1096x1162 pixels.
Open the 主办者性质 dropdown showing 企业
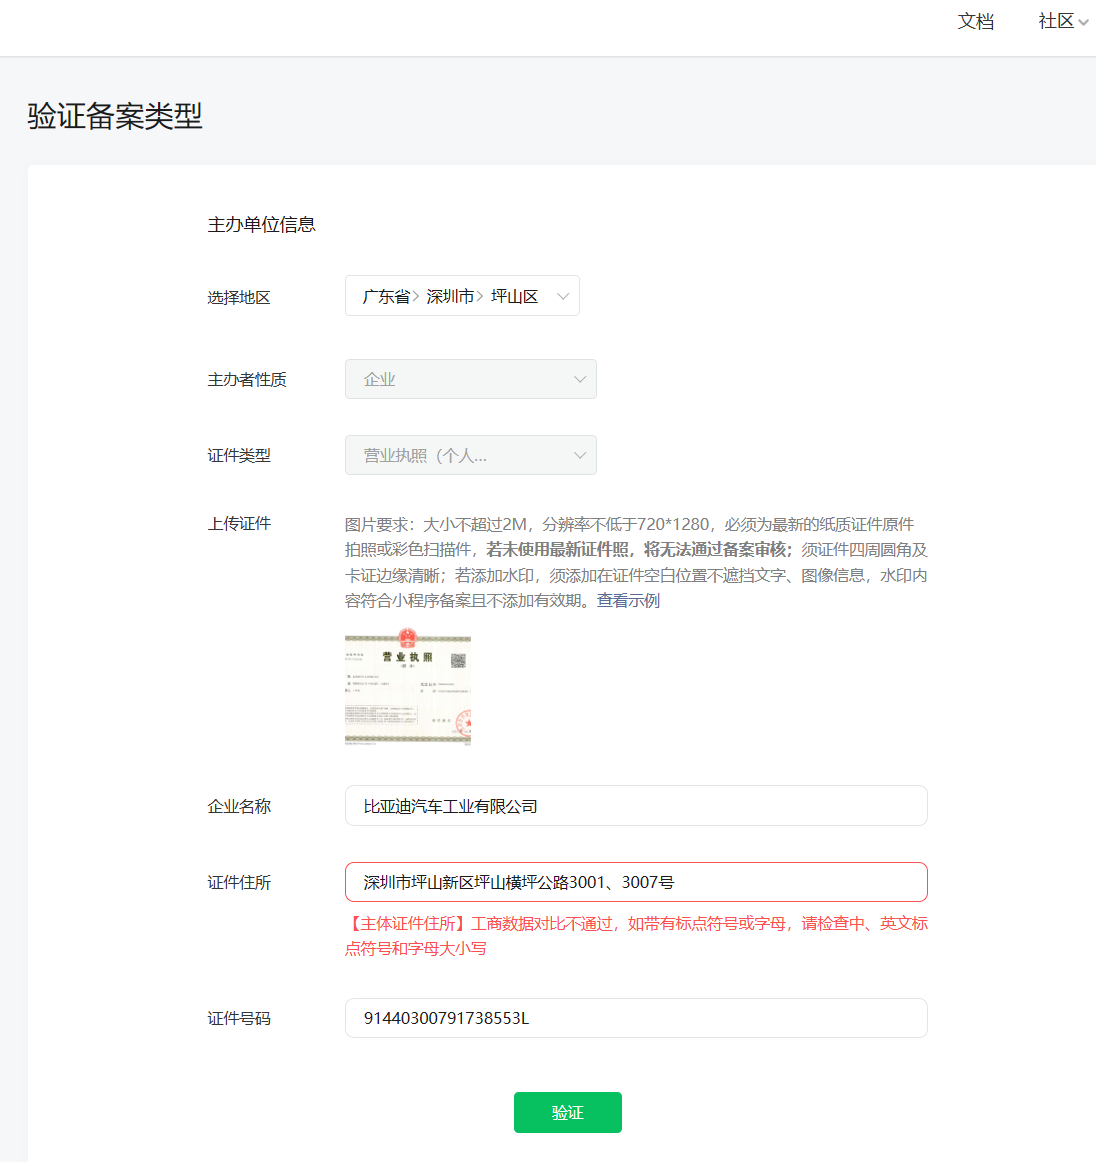470,379
